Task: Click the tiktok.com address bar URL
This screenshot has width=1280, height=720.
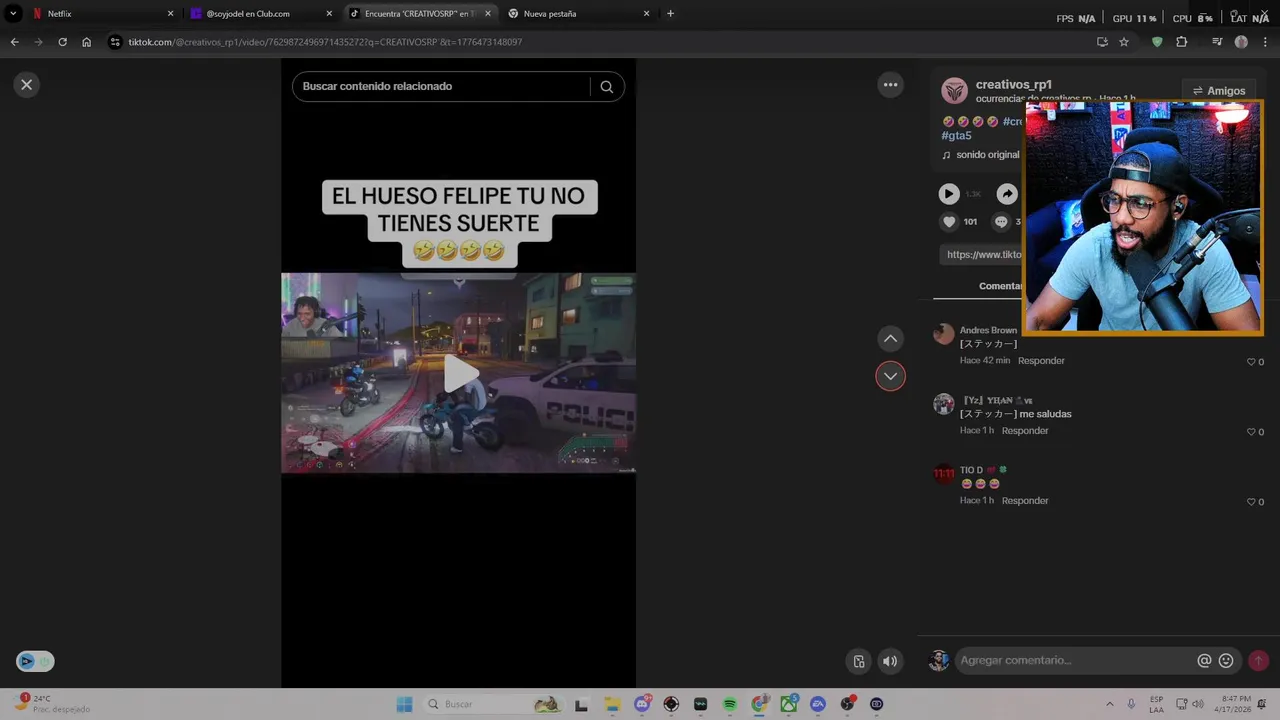Action: point(325,42)
